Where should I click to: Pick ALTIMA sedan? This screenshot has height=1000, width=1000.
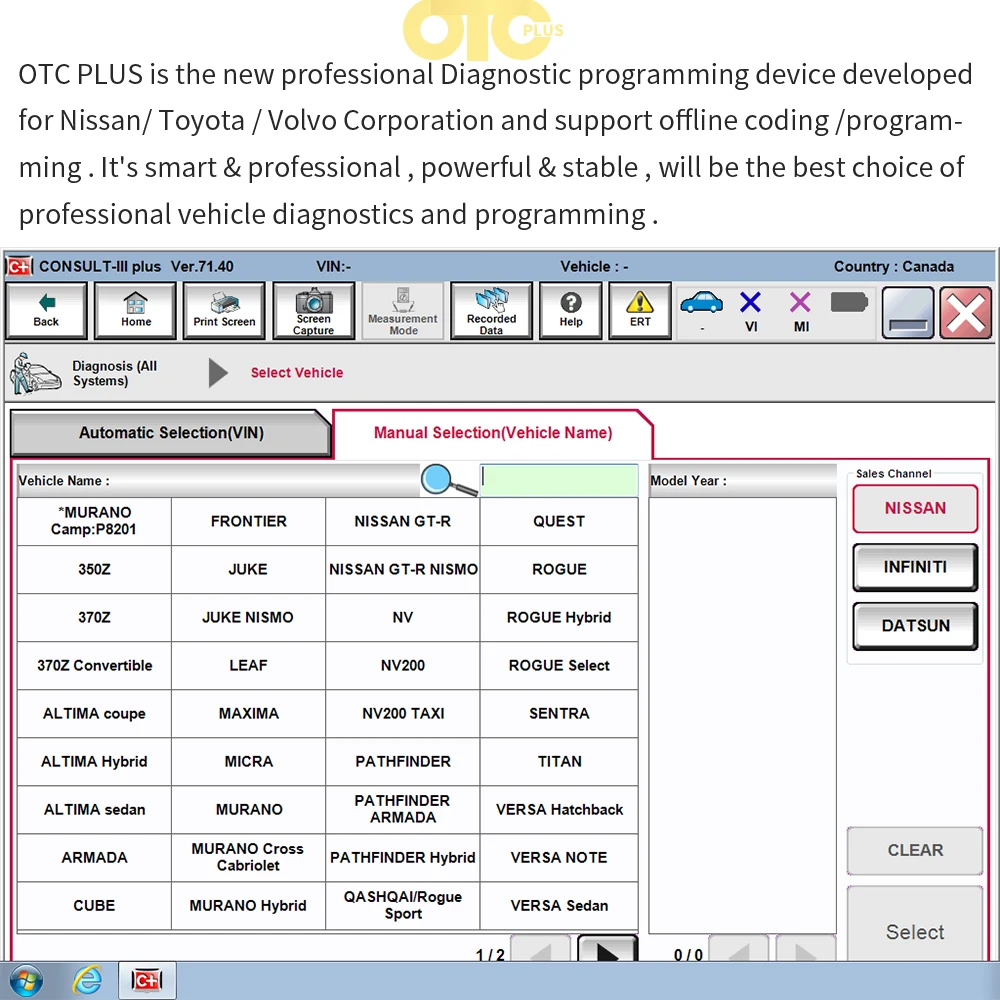click(94, 809)
